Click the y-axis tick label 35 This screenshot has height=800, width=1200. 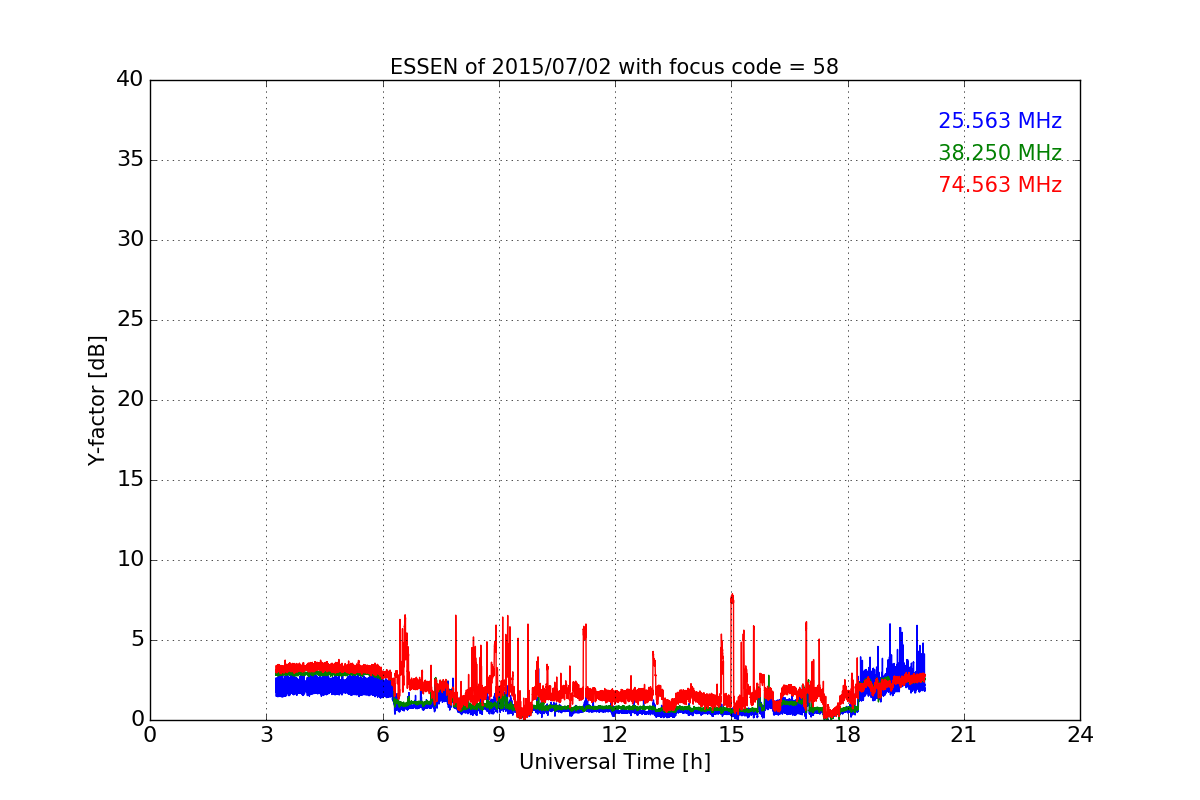tap(130, 160)
